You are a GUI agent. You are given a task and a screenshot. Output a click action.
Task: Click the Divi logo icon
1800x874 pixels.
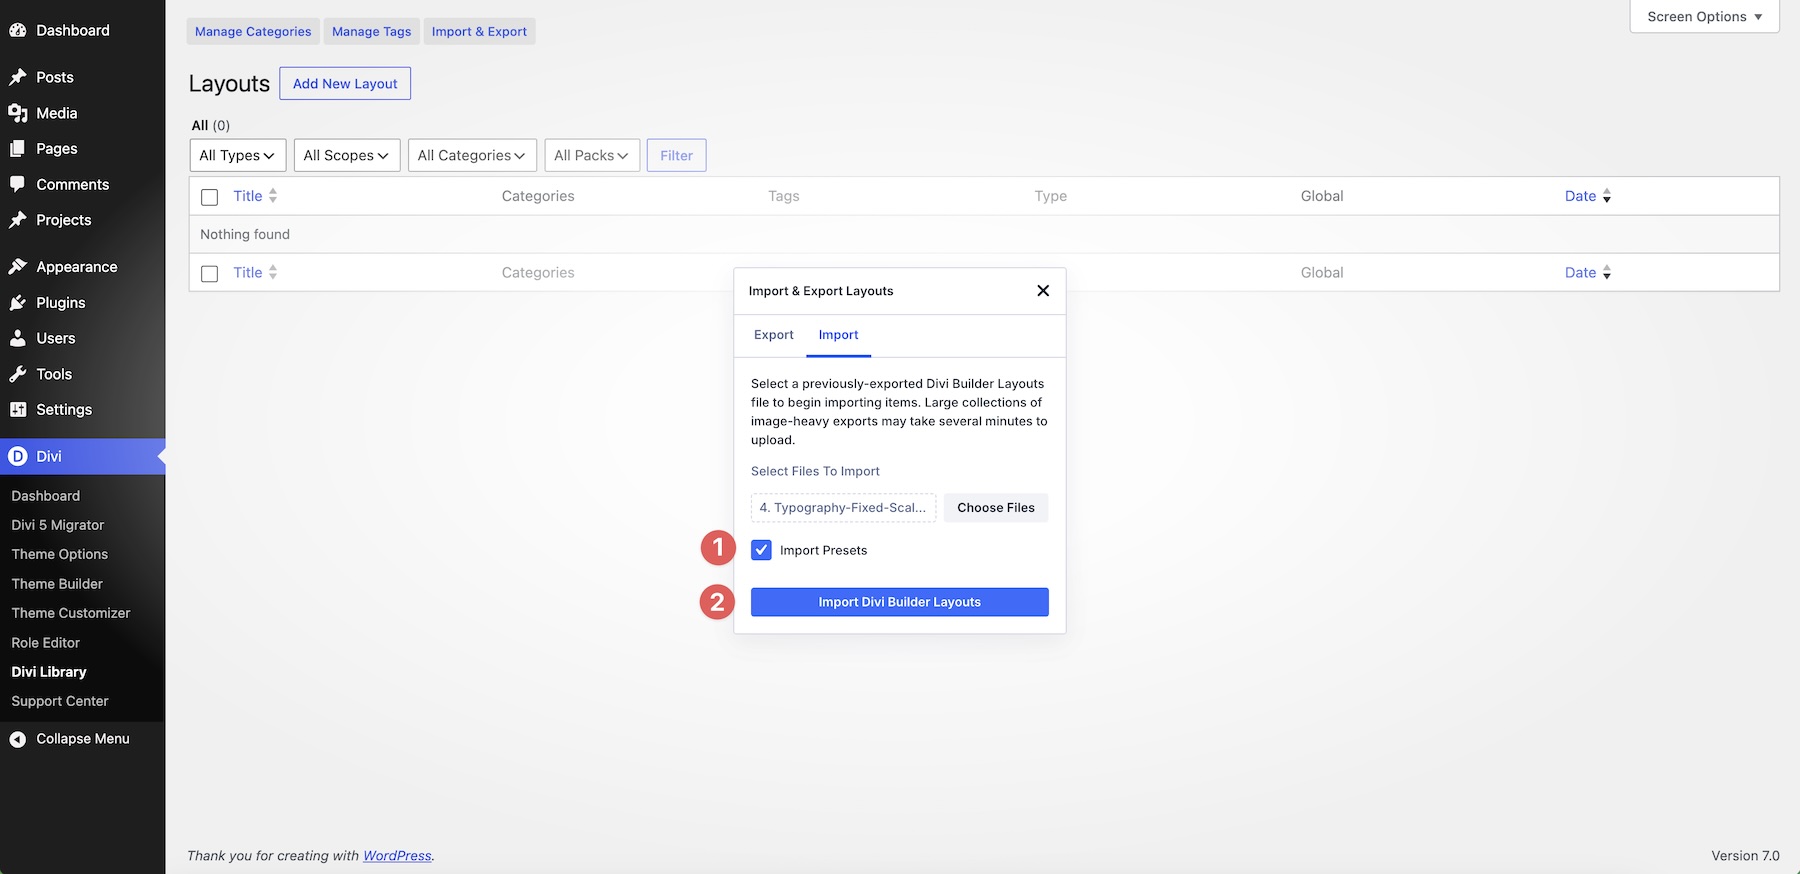(x=18, y=456)
